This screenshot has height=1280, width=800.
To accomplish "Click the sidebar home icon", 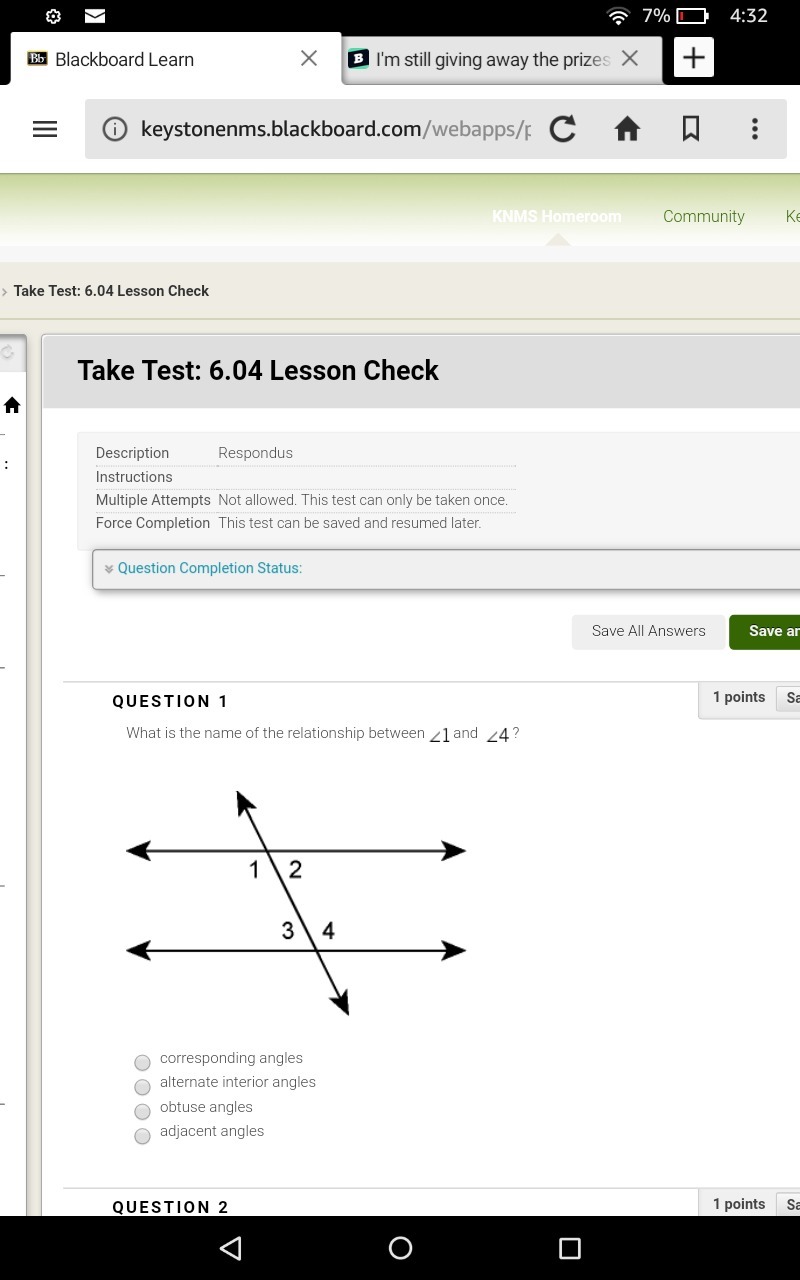I will [x=12, y=405].
